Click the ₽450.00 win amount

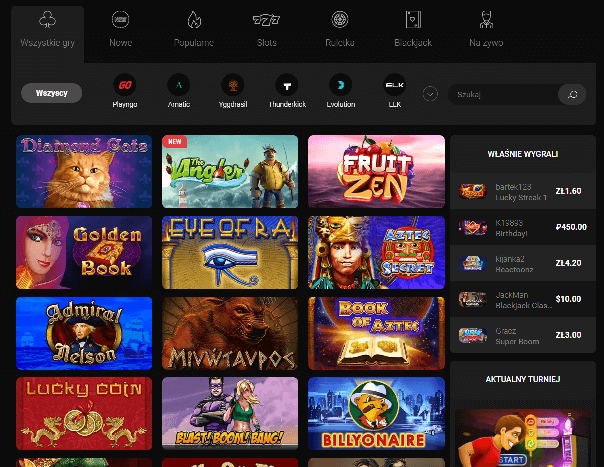571,227
